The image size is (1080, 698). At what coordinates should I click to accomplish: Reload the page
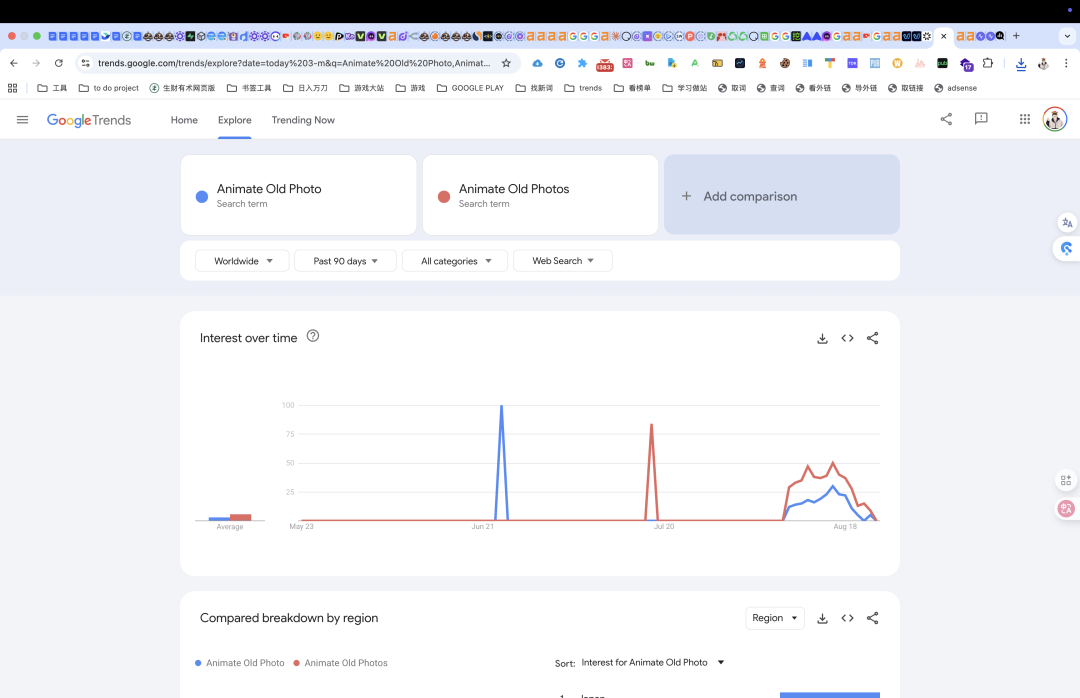tap(59, 63)
